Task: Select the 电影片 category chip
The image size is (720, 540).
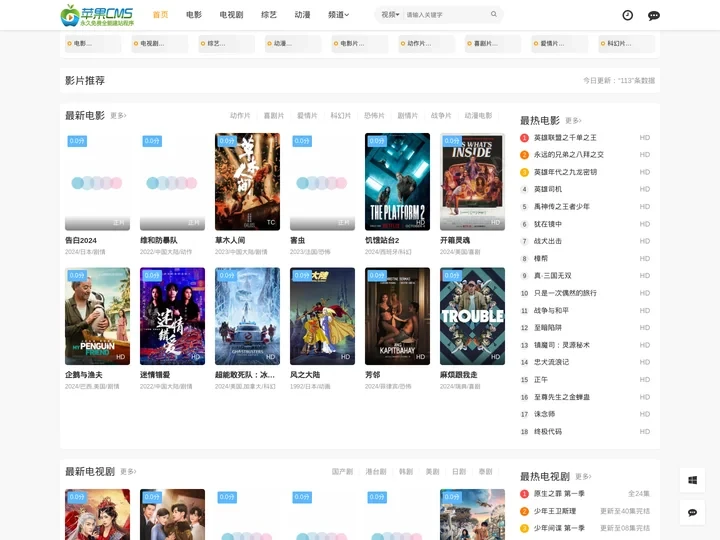Action: coord(360,44)
